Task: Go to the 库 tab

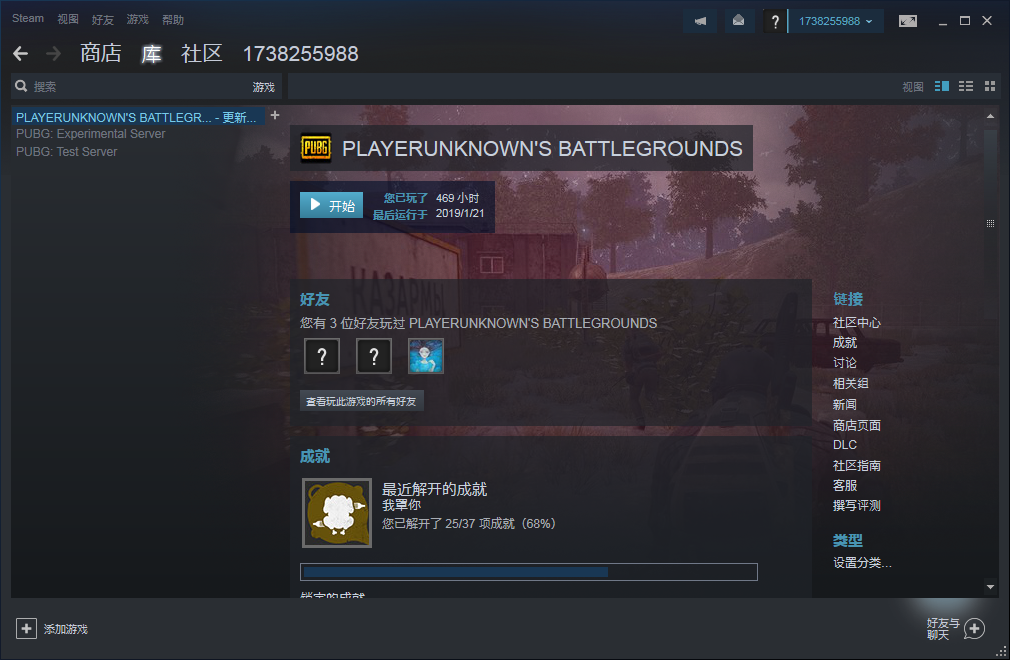Action: point(151,53)
